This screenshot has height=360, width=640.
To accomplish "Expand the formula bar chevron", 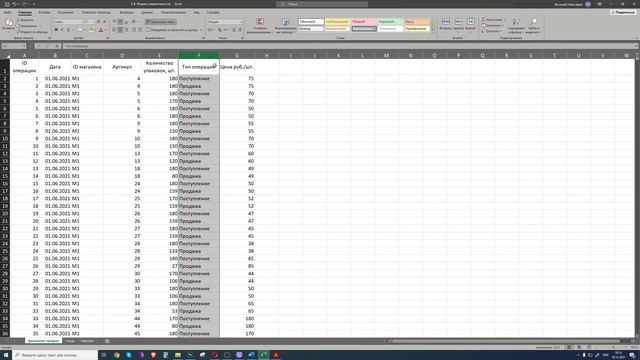I will coord(636,46).
